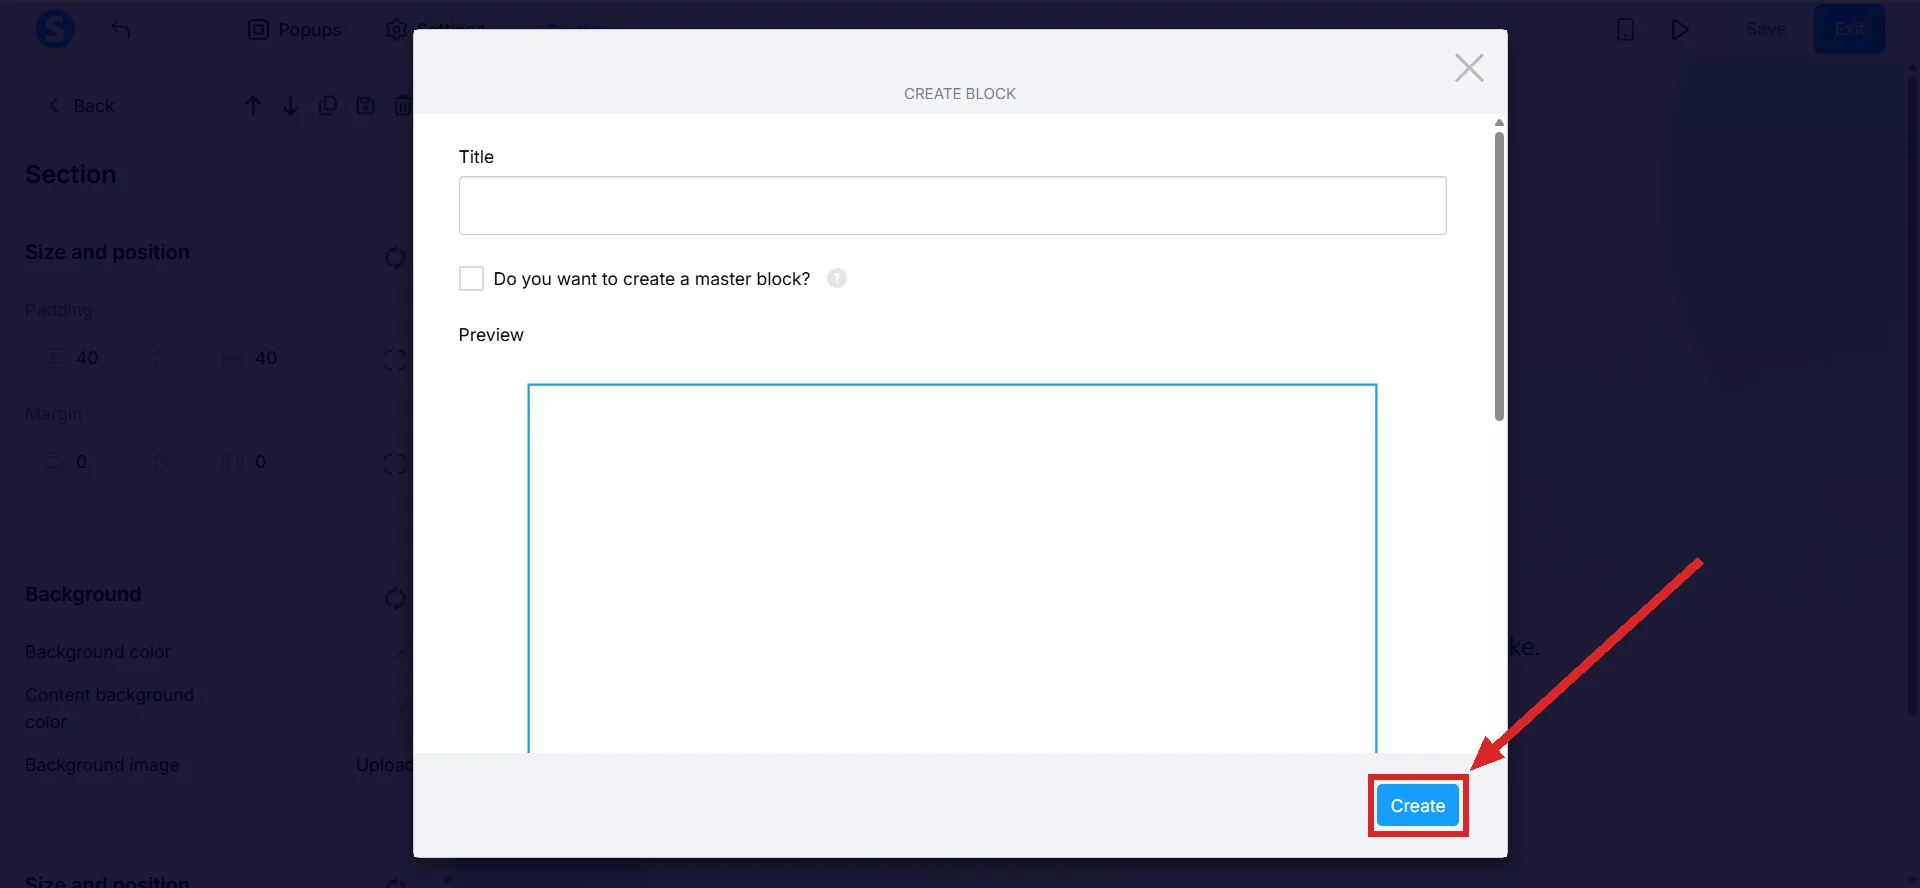
Task: Click the S logo in the editor header
Action: click(55, 29)
